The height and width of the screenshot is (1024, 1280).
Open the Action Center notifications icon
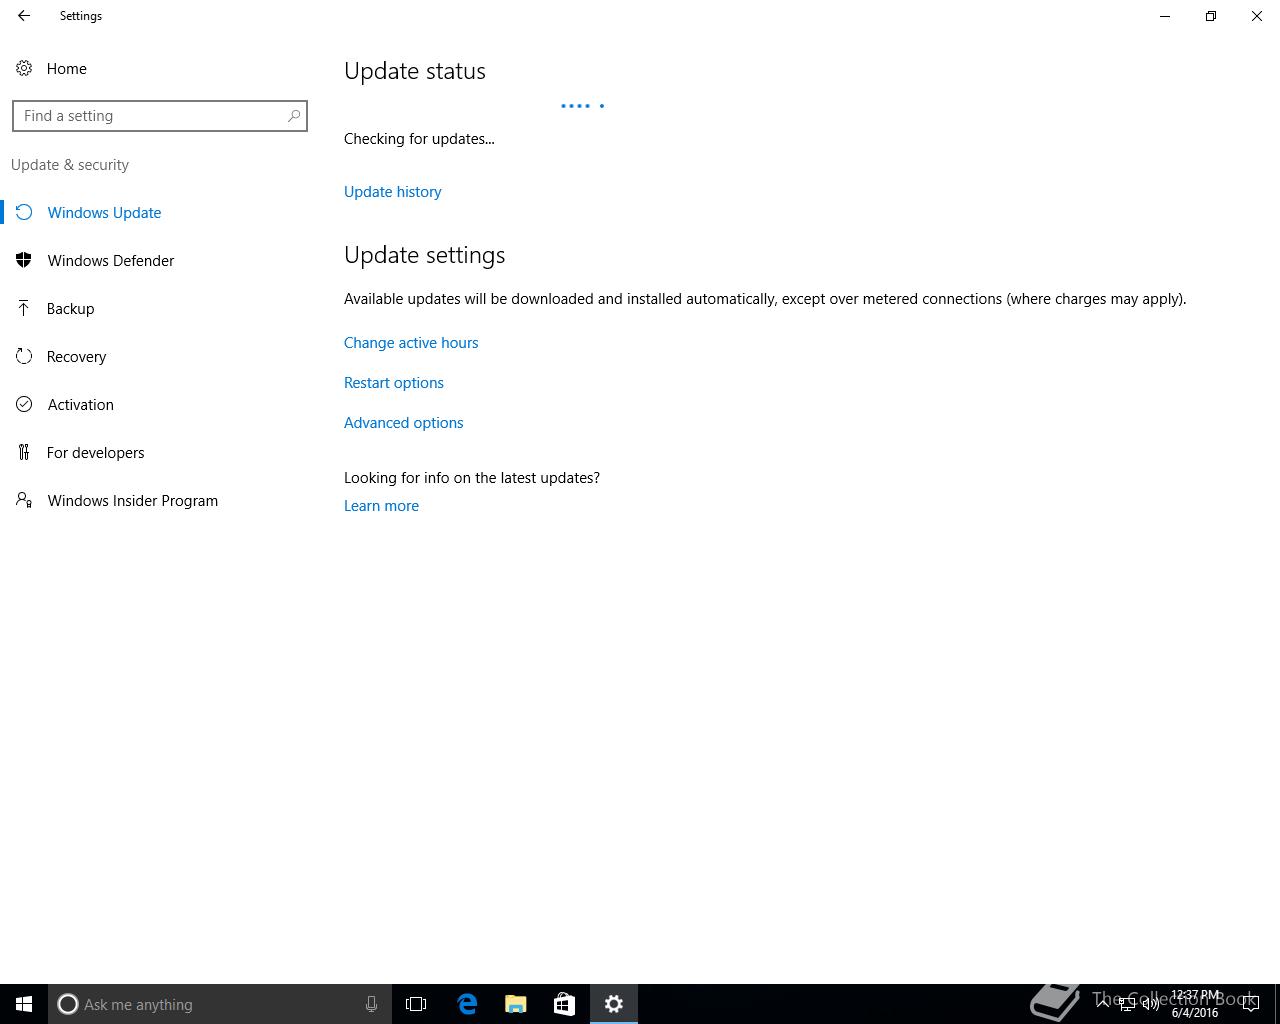pos(1250,1004)
